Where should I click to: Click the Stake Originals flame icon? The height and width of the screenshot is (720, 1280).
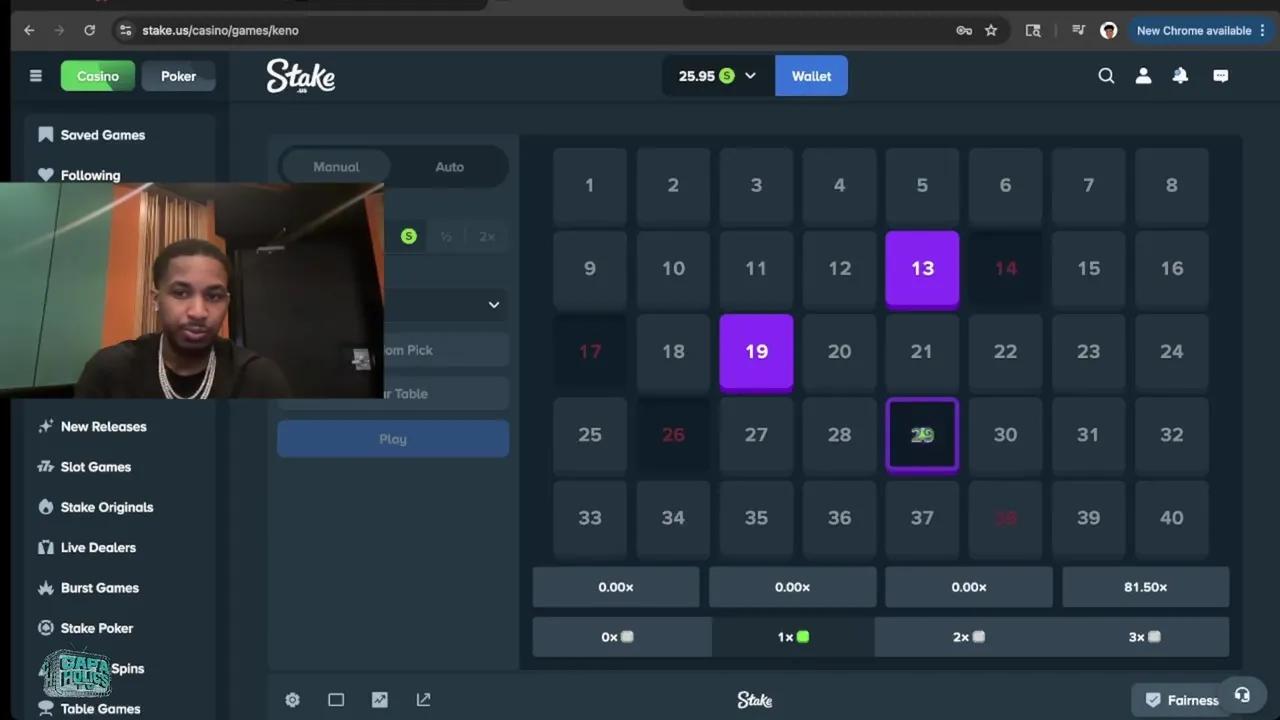click(x=45, y=507)
